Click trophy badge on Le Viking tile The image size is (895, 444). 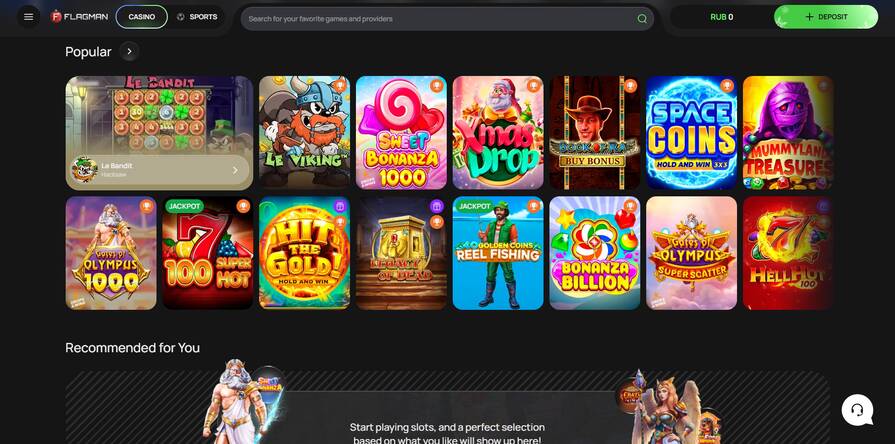[340, 86]
